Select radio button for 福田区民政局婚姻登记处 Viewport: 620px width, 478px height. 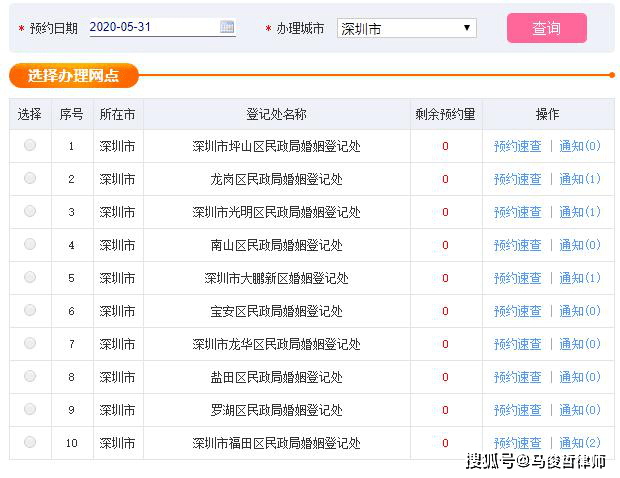[30, 442]
